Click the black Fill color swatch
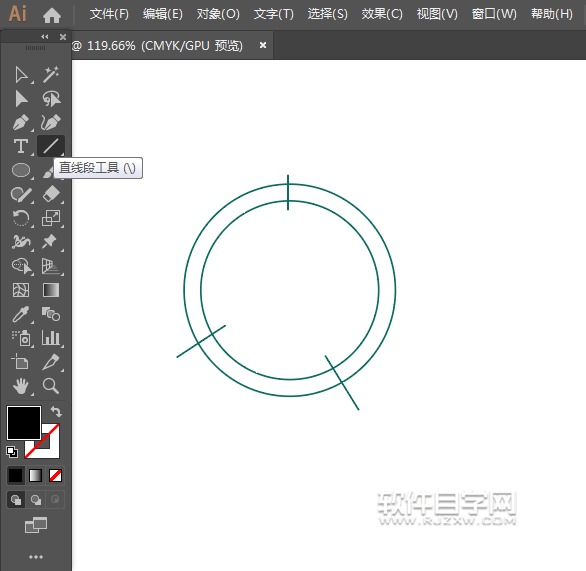Screen dimensions: 586x571 (24, 423)
